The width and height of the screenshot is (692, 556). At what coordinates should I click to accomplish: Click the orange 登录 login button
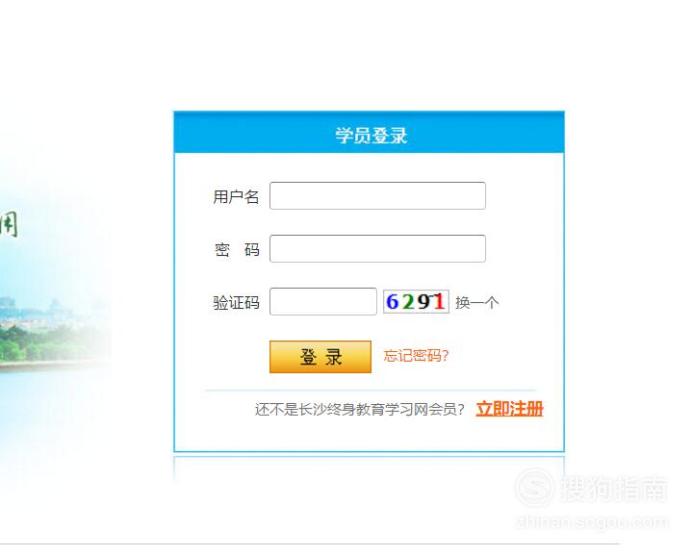click(x=320, y=357)
